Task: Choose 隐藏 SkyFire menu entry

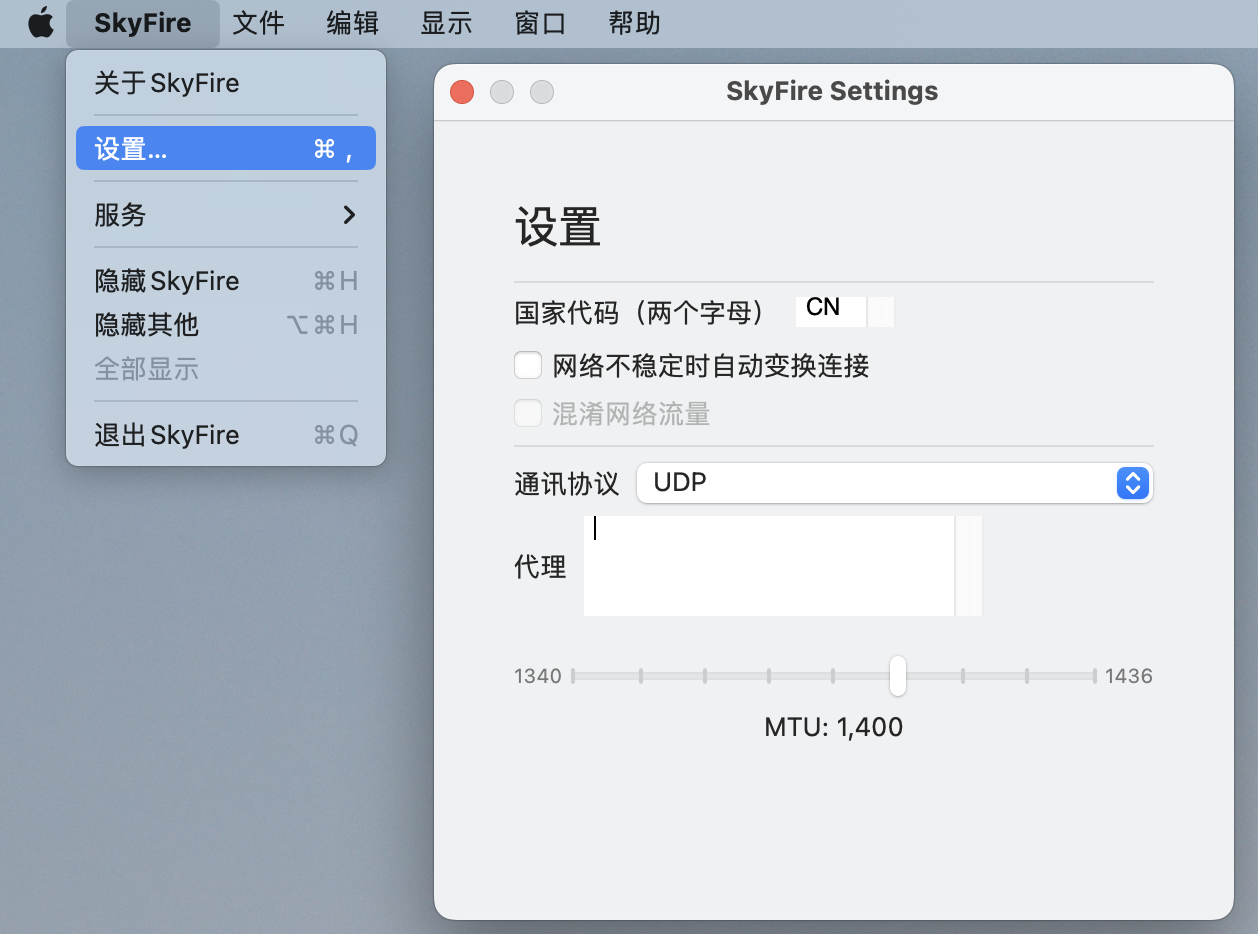Action: 226,281
